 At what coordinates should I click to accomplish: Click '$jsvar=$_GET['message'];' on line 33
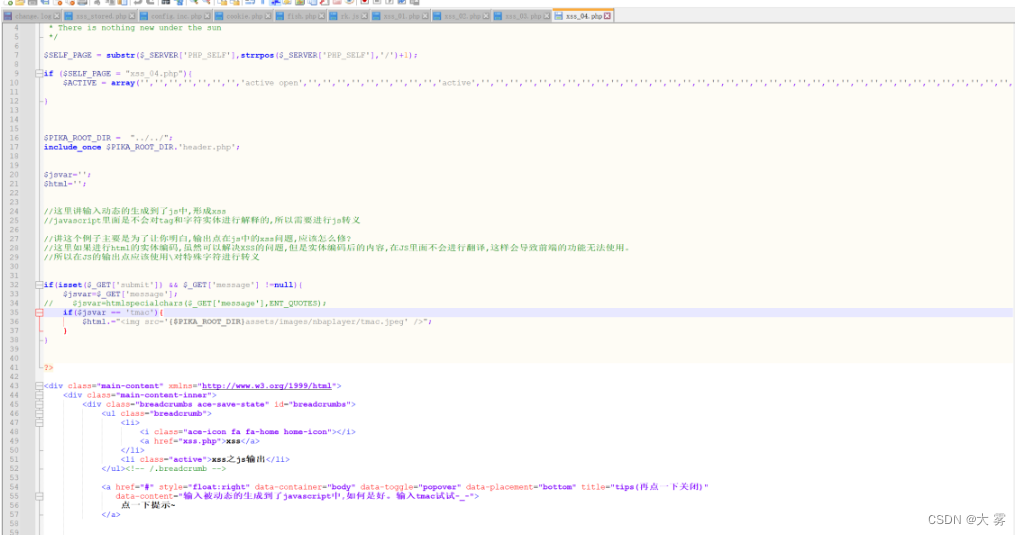tap(120, 294)
